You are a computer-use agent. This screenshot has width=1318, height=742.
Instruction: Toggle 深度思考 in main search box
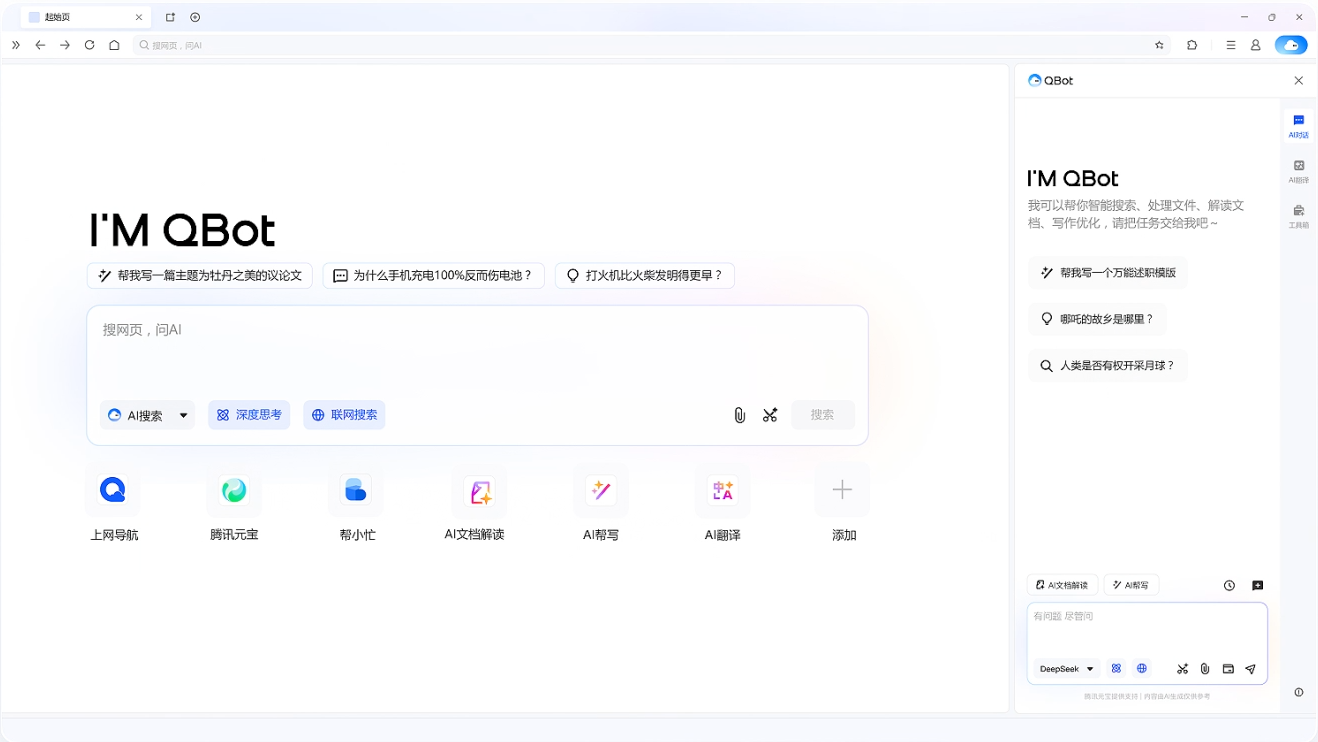[x=249, y=415]
